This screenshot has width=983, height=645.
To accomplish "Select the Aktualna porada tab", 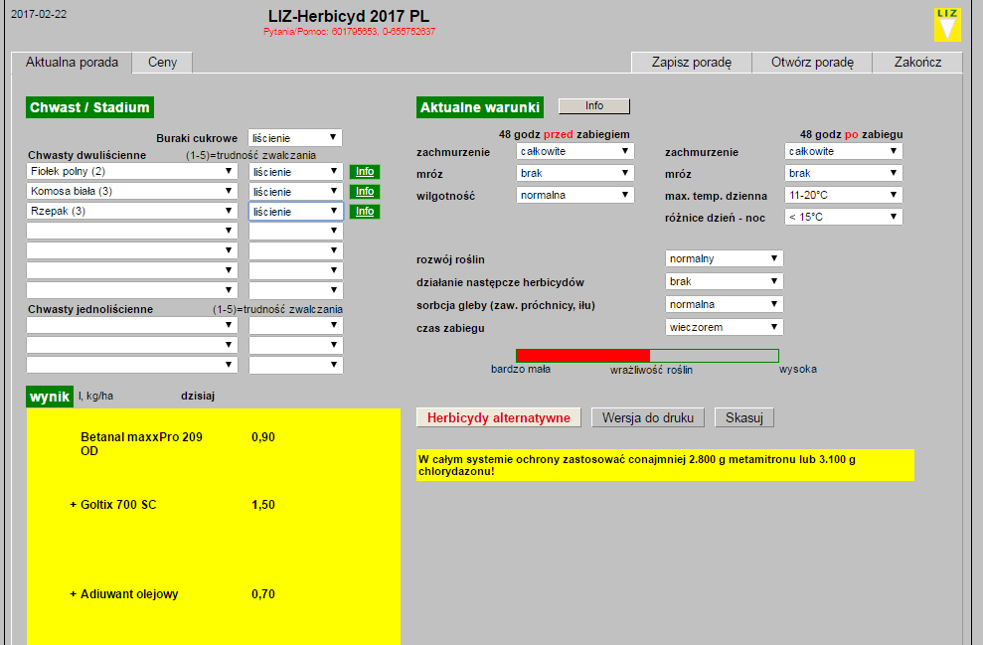I will tap(71, 62).
